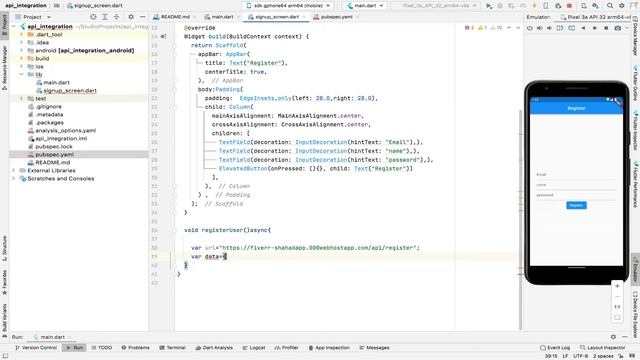The height and width of the screenshot is (360, 640).
Task: Click Collapse All icon in Project panel
Action: pyautogui.click(x=116, y=17)
